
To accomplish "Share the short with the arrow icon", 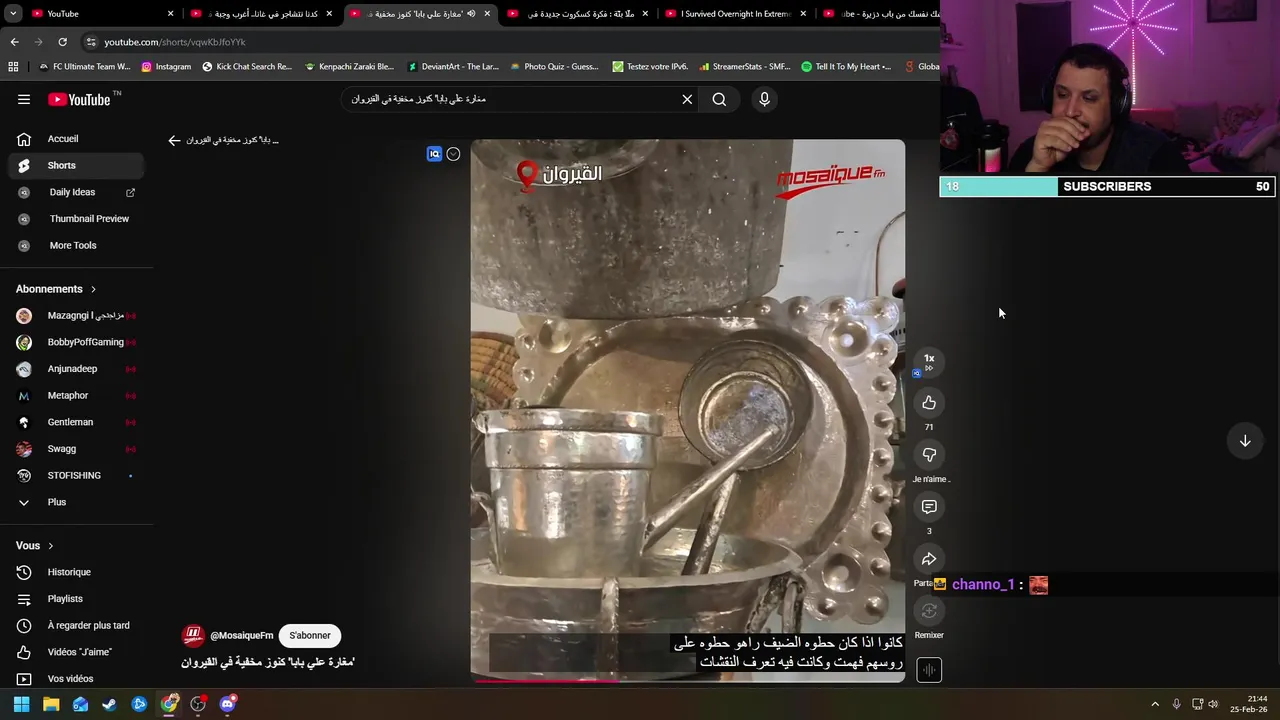I will tap(929, 559).
